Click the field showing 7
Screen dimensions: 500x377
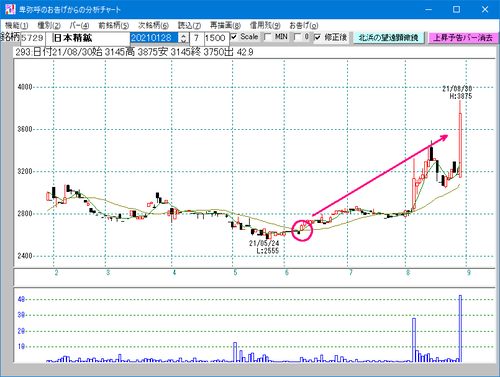point(197,38)
